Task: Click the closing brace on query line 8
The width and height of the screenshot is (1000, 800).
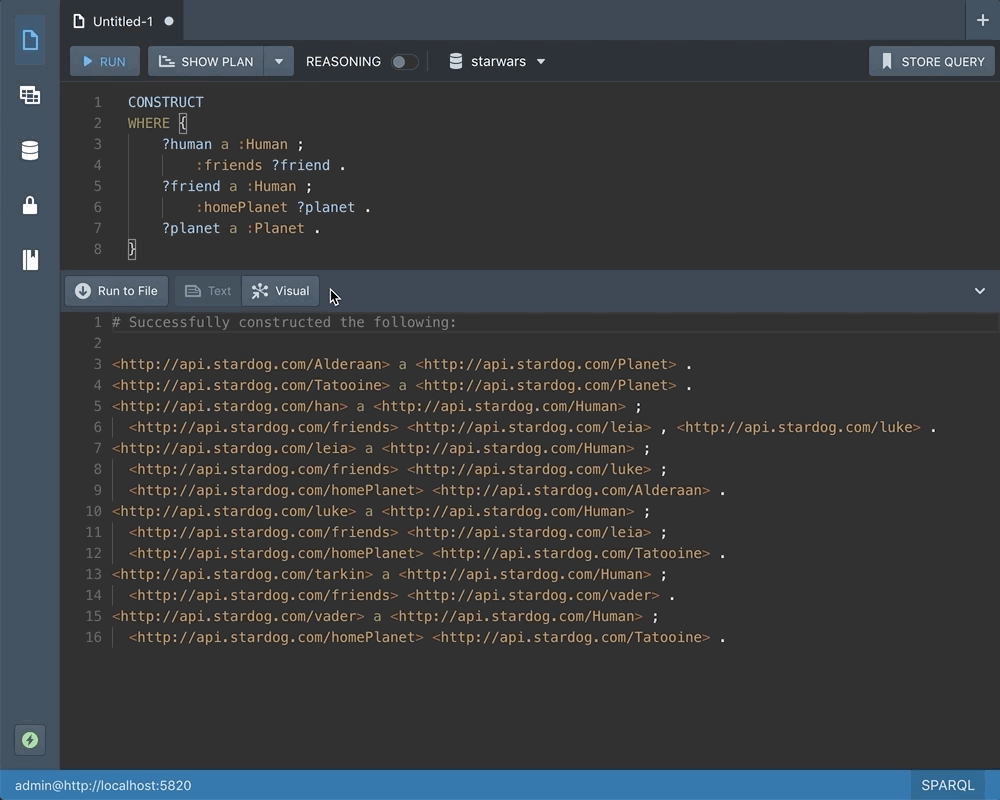Action: coord(132,249)
